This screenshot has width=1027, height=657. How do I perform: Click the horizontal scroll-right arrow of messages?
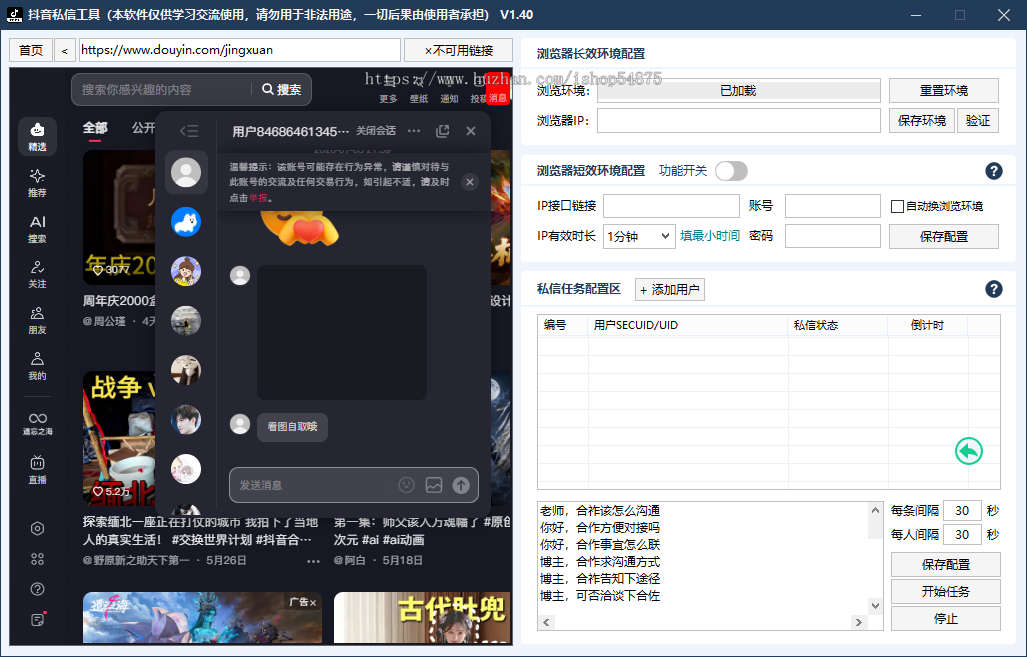click(x=859, y=622)
